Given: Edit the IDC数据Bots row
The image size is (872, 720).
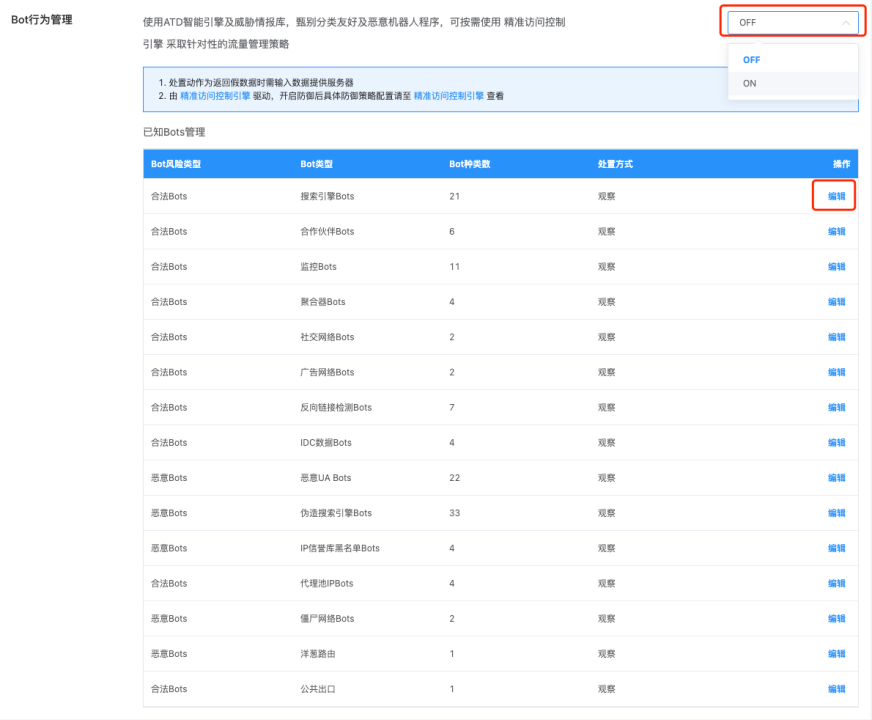Looking at the screenshot, I should tap(836, 443).
